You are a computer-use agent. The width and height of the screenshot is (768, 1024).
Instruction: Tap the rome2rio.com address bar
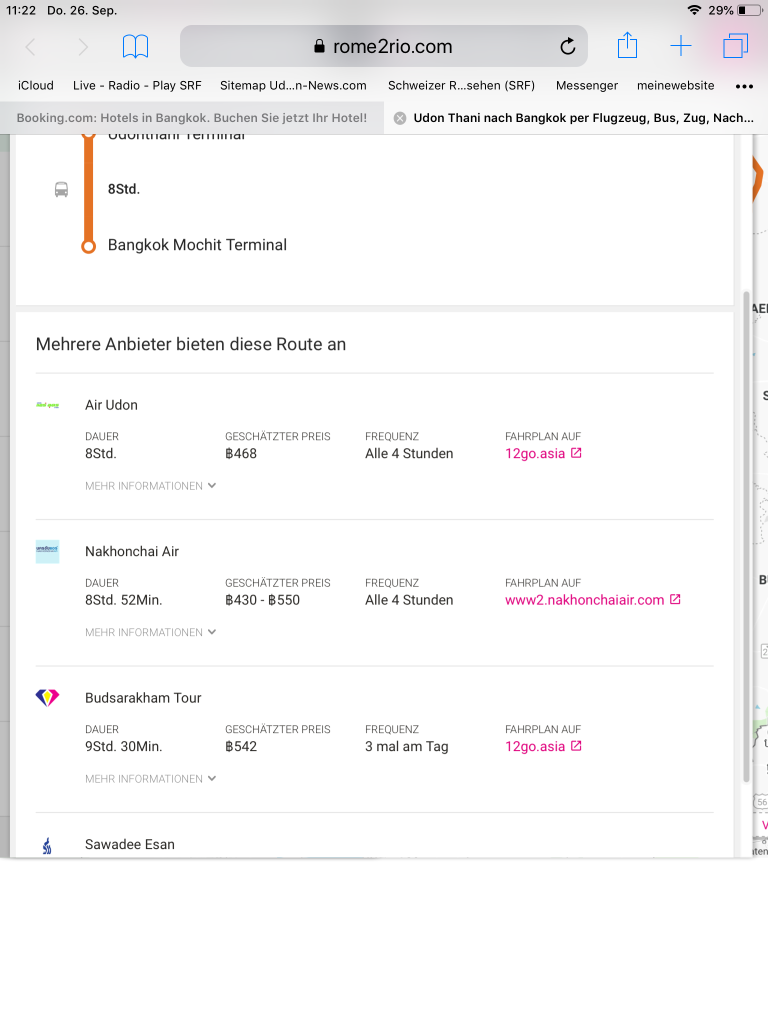coord(383,47)
